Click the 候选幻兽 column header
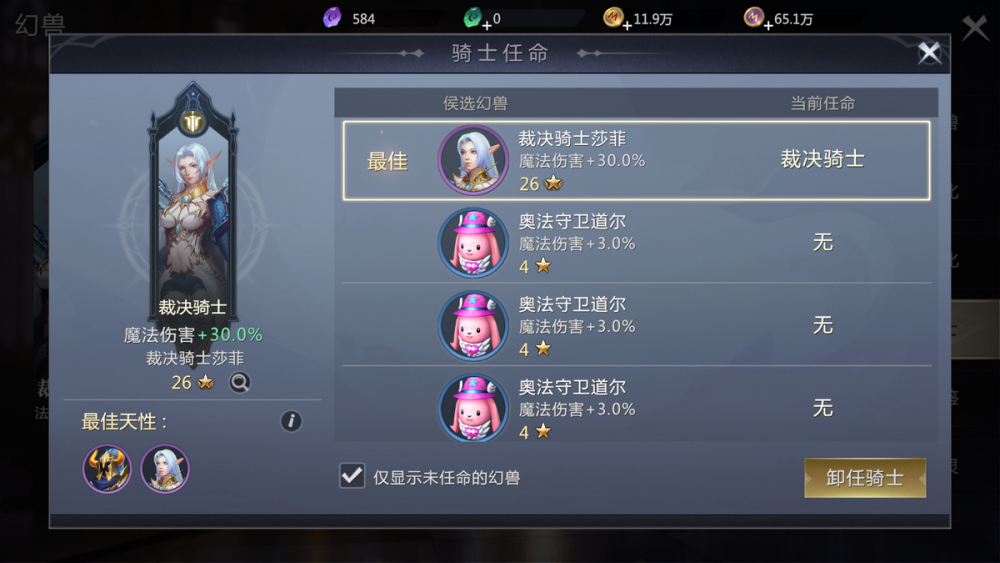 (x=475, y=103)
